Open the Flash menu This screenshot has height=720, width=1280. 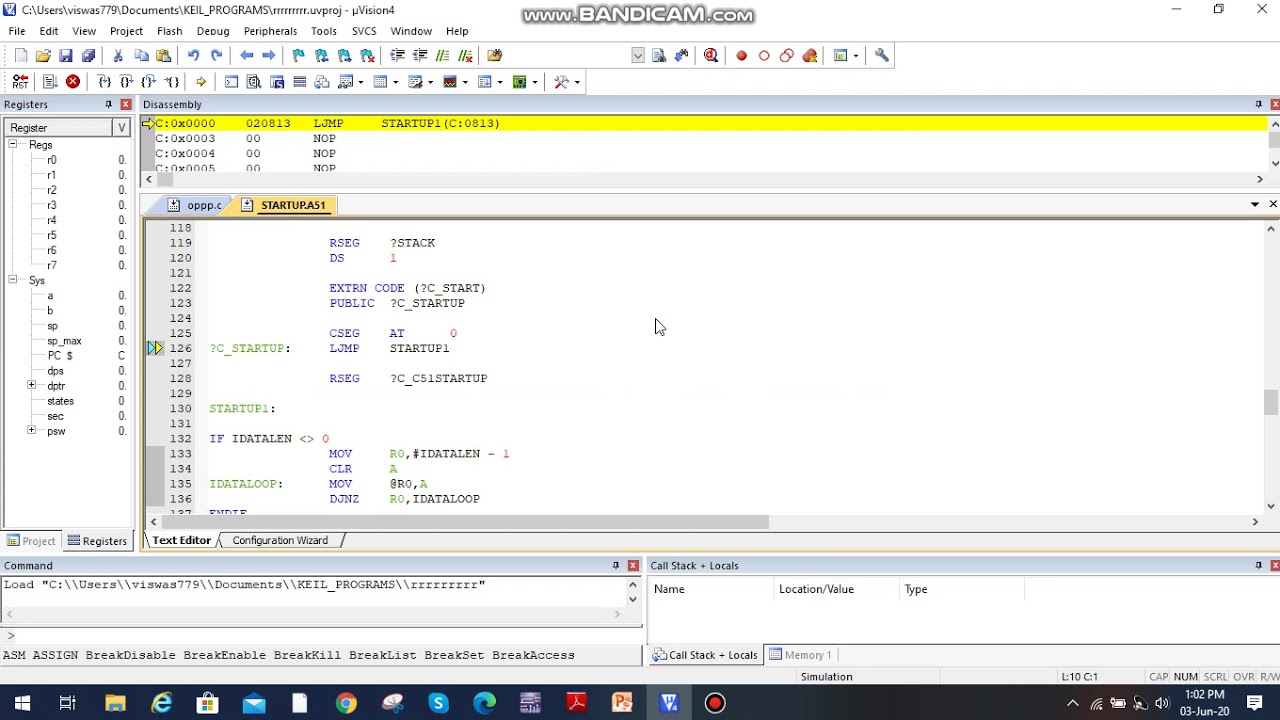[x=170, y=31]
